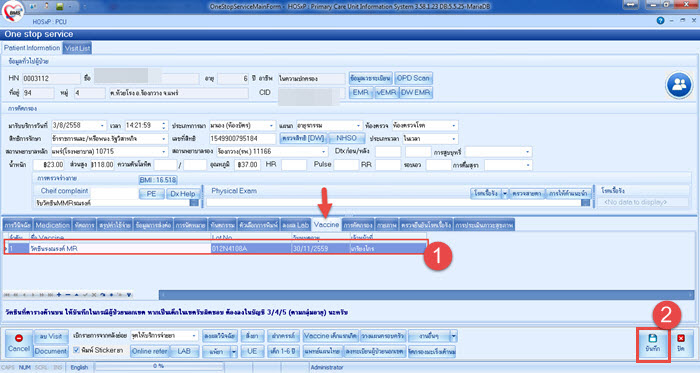Open the Medication tab
This screenshot has width=700, height=373.
[x=53, y=225]
